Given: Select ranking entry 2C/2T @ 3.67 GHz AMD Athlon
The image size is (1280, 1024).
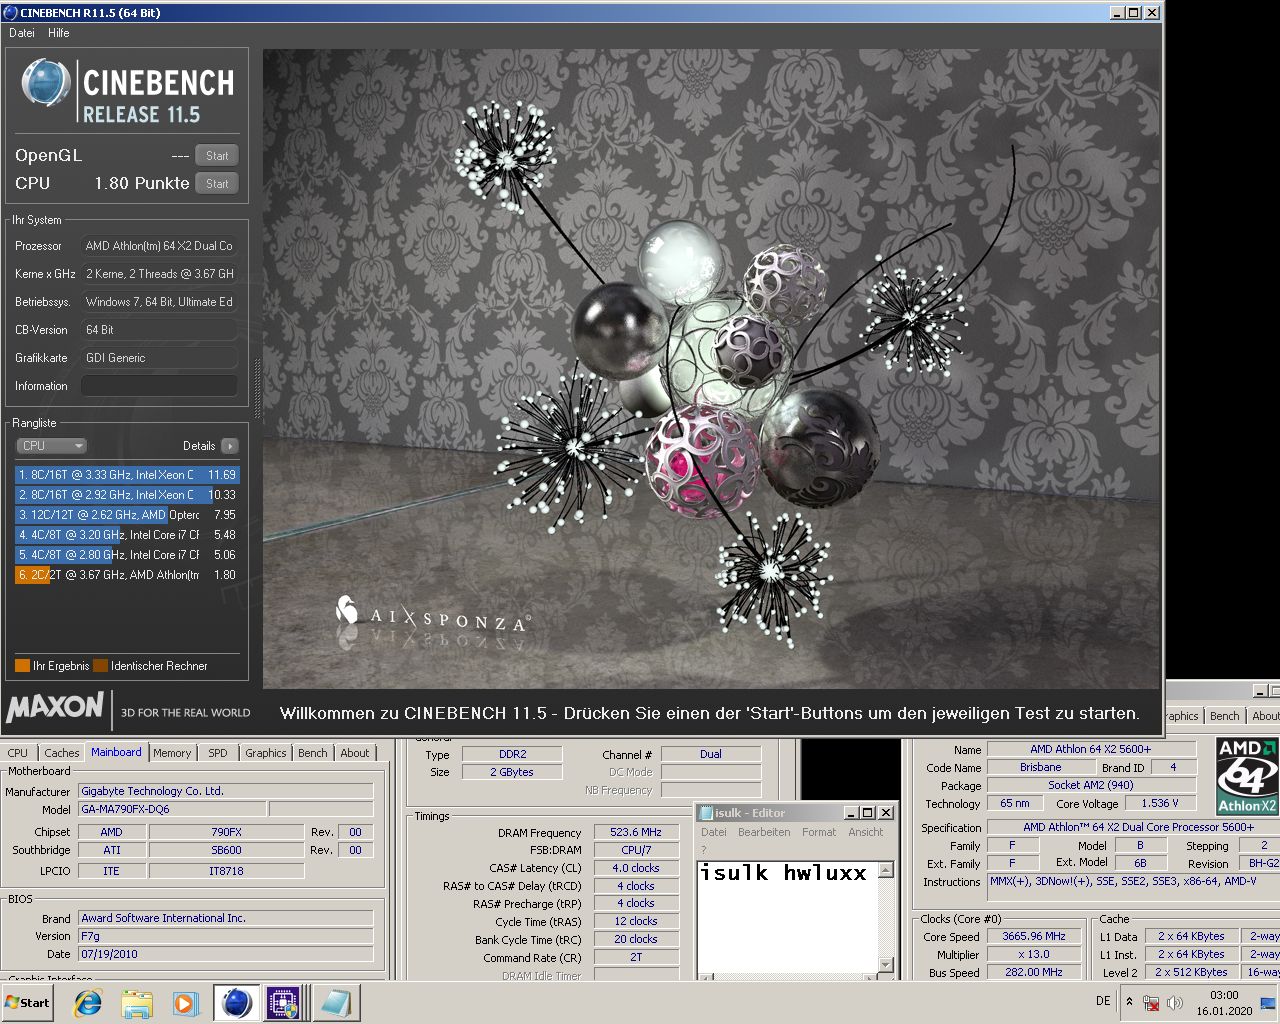Looking at the screenshot, I should coord(127,575).
